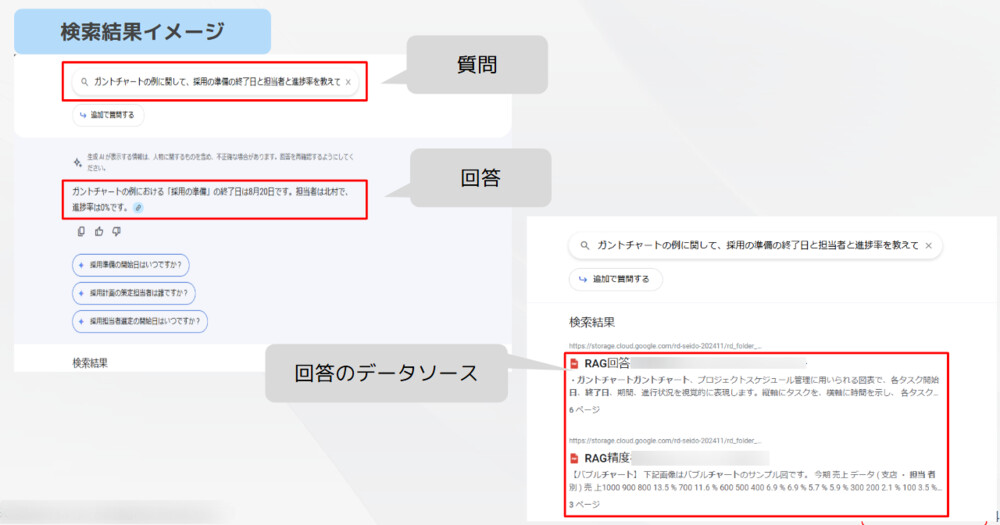Click the 6 ページ label under RAG回答

pos(584,410)
